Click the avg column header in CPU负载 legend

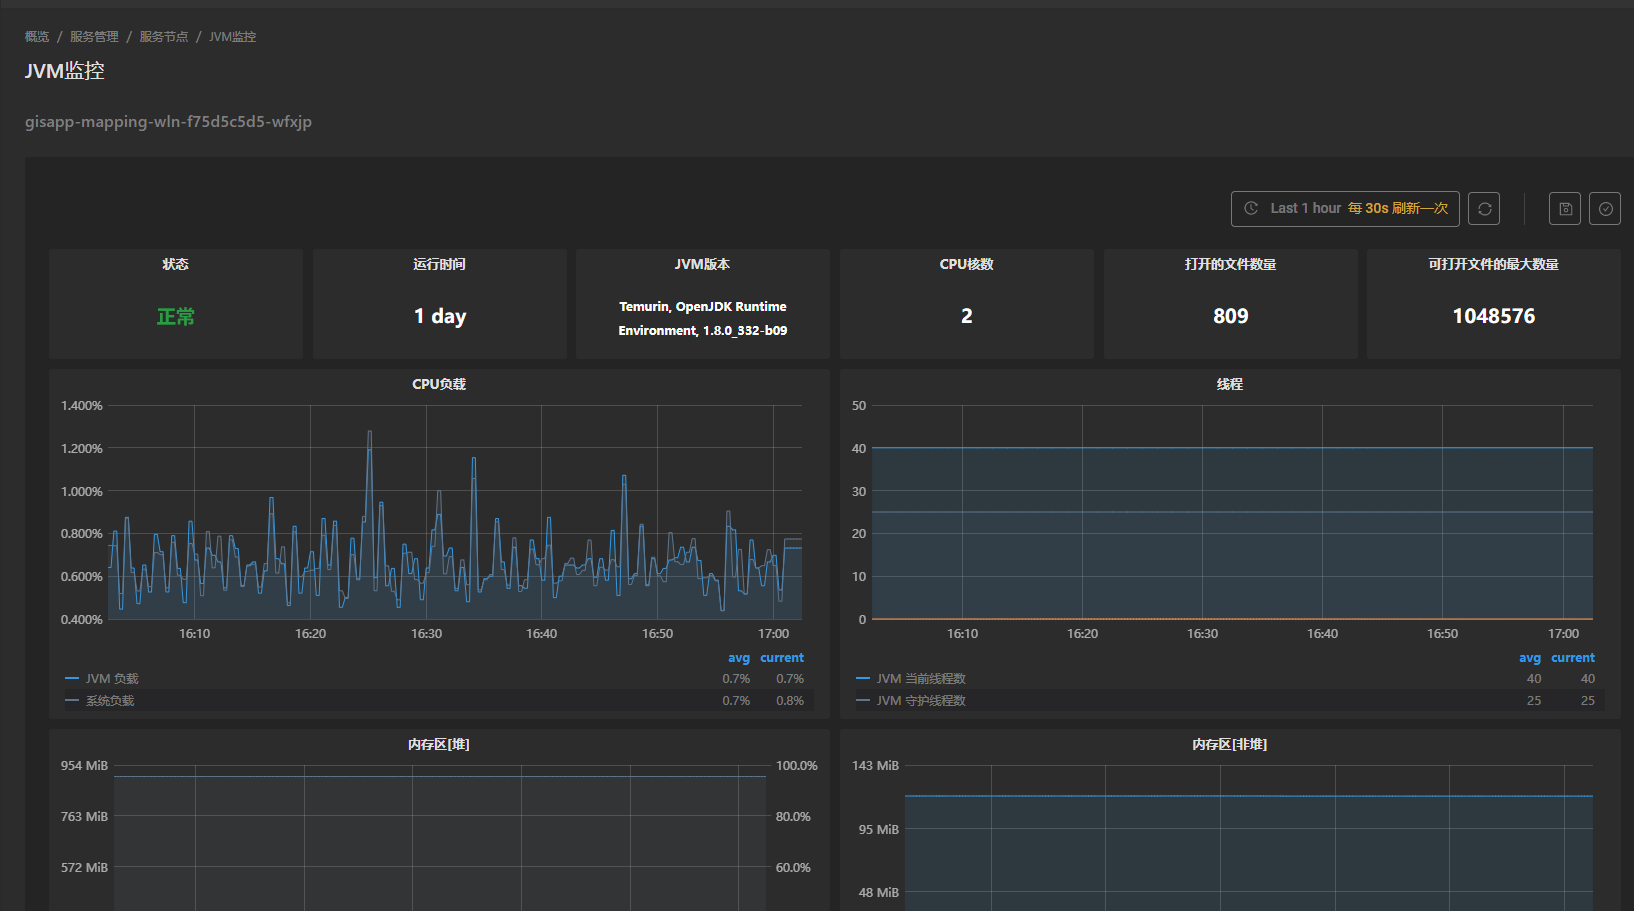pyautogui.click(x=739, y=657)
